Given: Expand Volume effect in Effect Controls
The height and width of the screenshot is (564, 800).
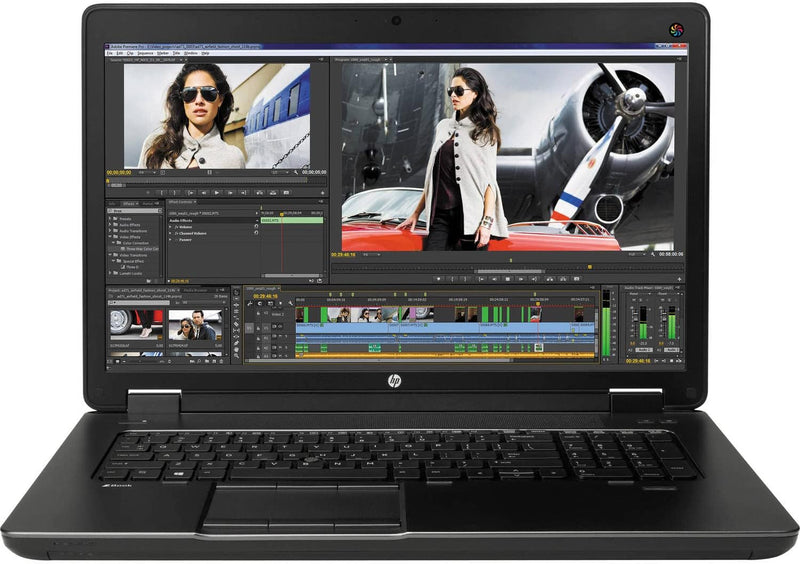Looking at the screenshot, I should [170, 227].
